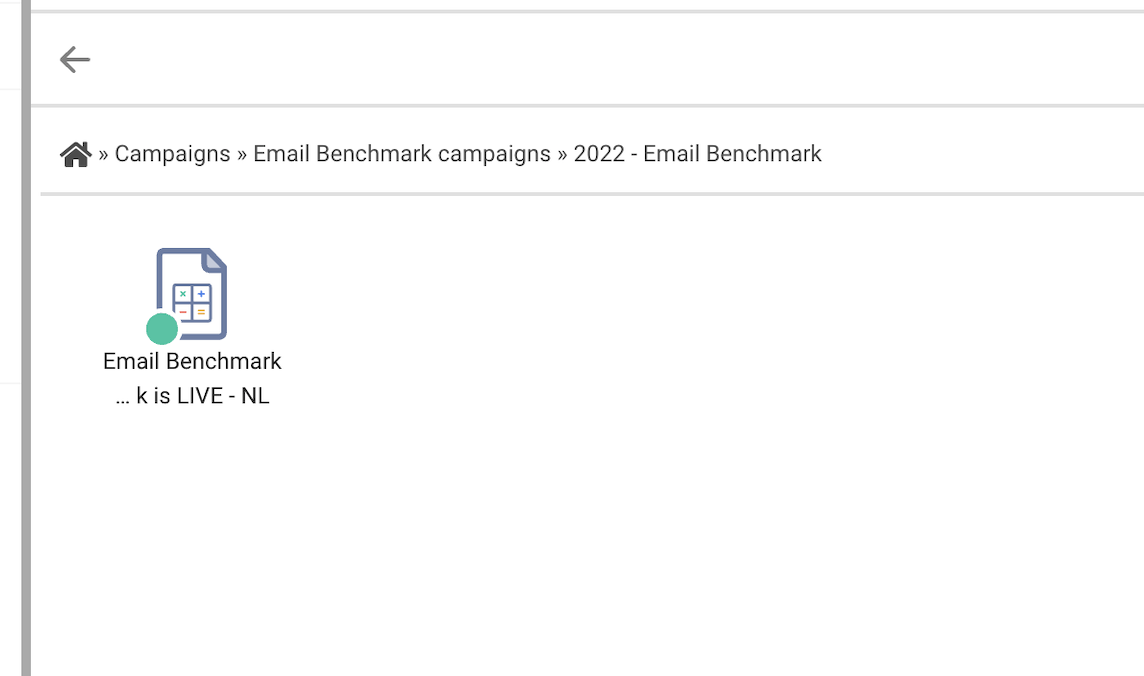Image resolution: width=1144 pixels, height=676 pixels.
Task: Click the » separator before 2022
Action: 562,155
